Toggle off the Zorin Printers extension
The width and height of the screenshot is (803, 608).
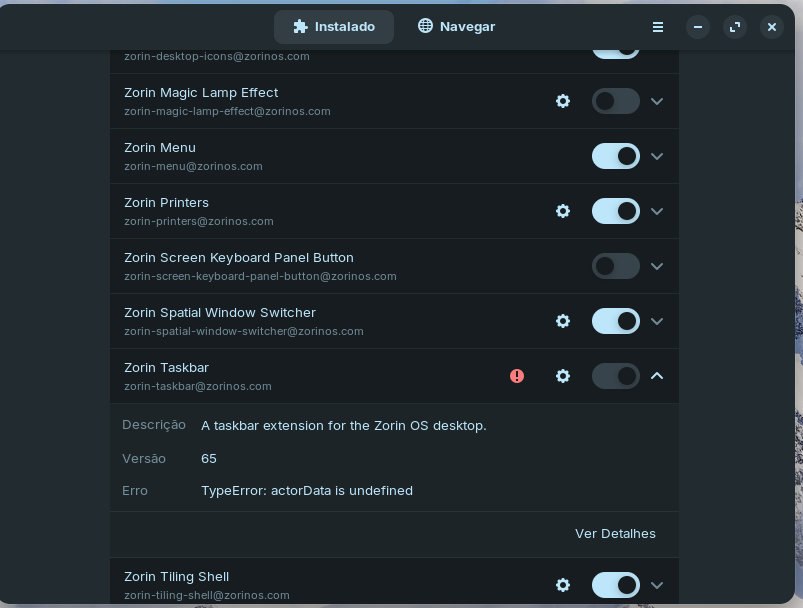[615, 211]
